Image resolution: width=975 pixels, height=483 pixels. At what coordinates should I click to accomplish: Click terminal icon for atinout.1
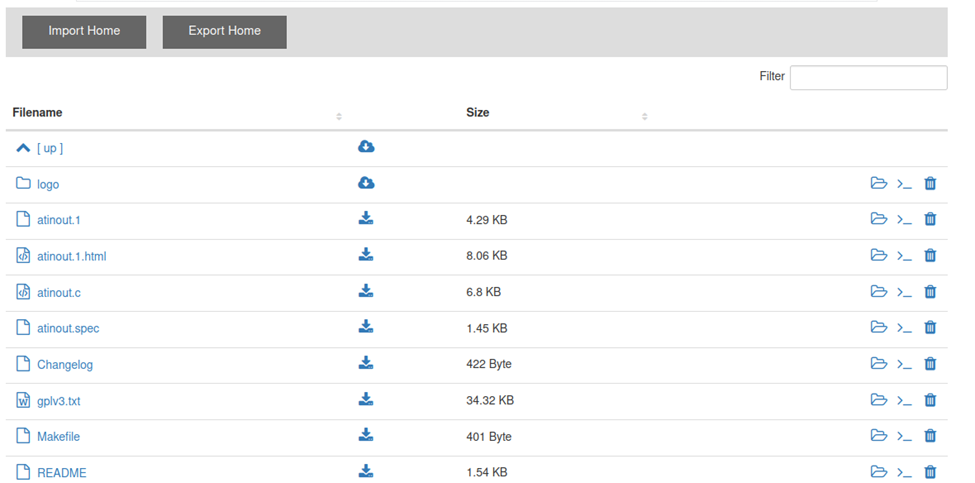coord(904,219)
